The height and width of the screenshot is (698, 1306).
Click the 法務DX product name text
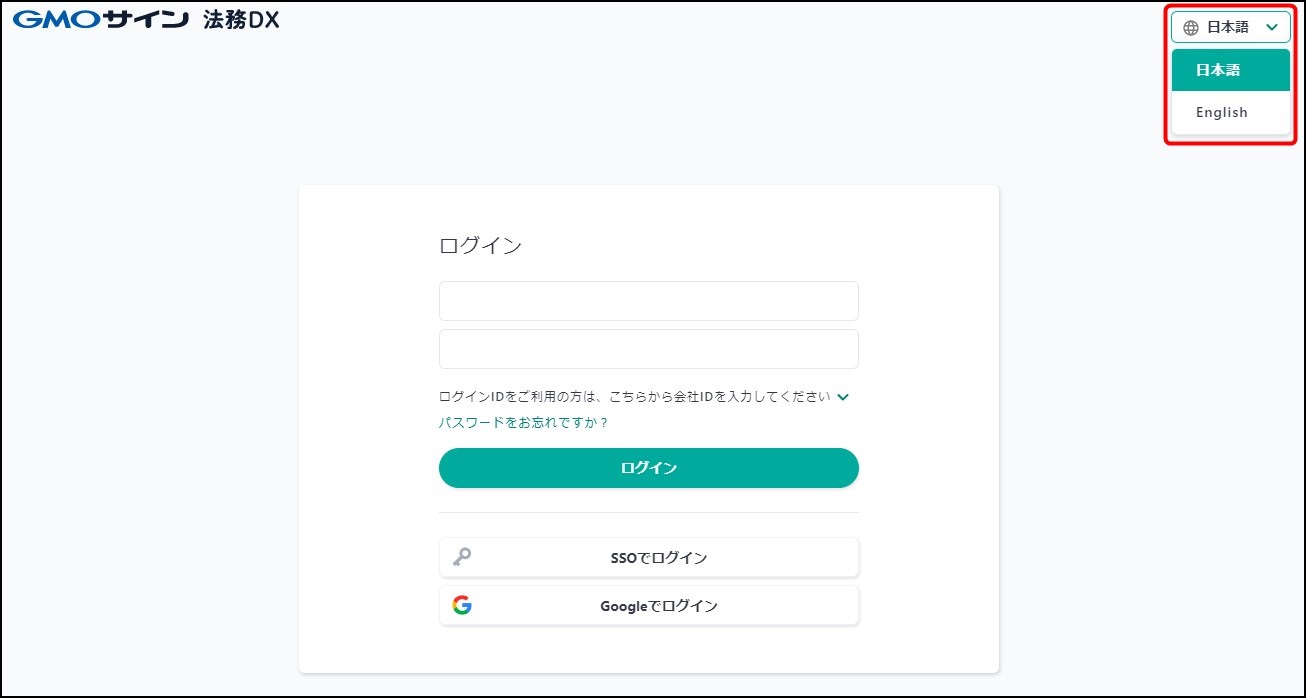pos(242,20)
